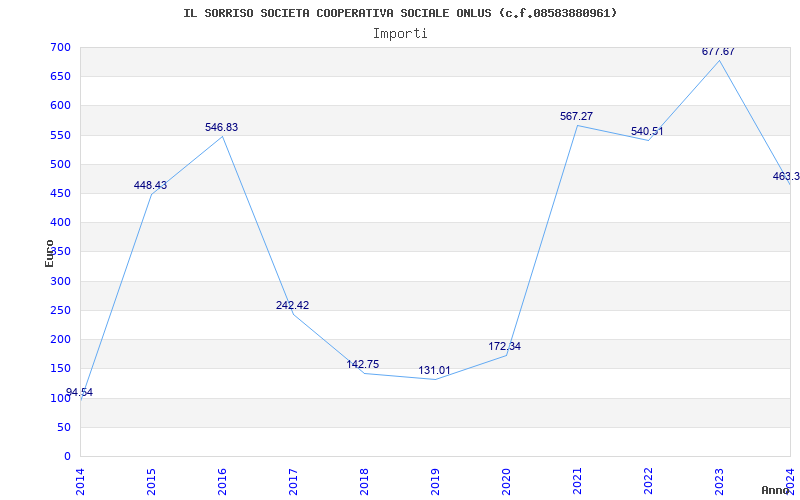The width and height of the screenshot is (800, 500).
Task: Click x-axis year label 2015
Action: pyautogui.click(x=151, y=481)
